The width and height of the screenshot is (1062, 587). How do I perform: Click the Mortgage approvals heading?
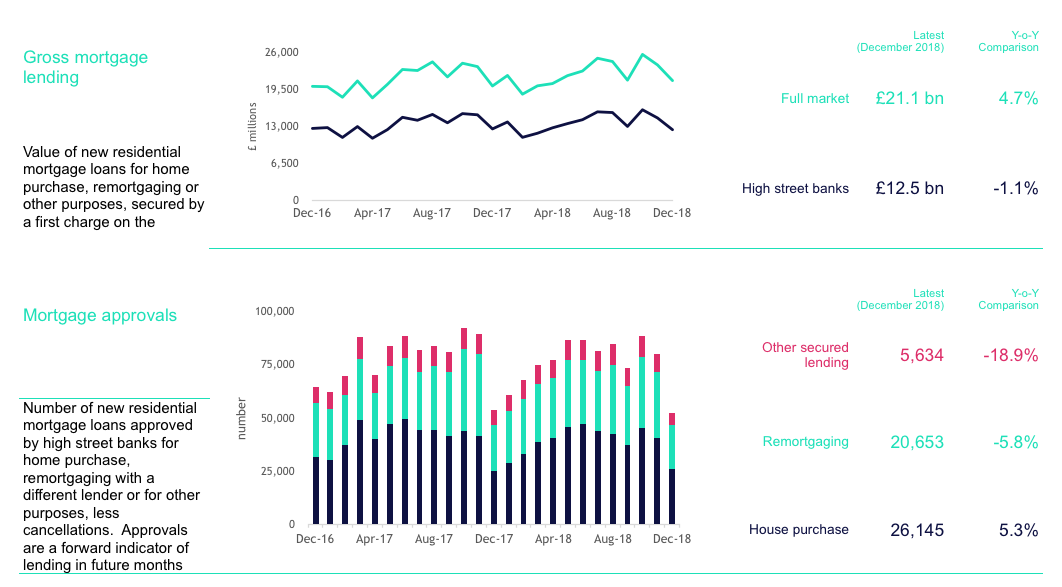pyautogui.click(x=99, y=315)
